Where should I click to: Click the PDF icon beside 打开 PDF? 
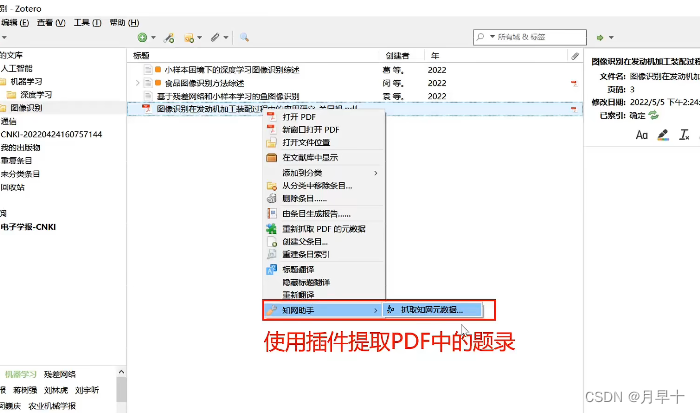tap(271, 117)
